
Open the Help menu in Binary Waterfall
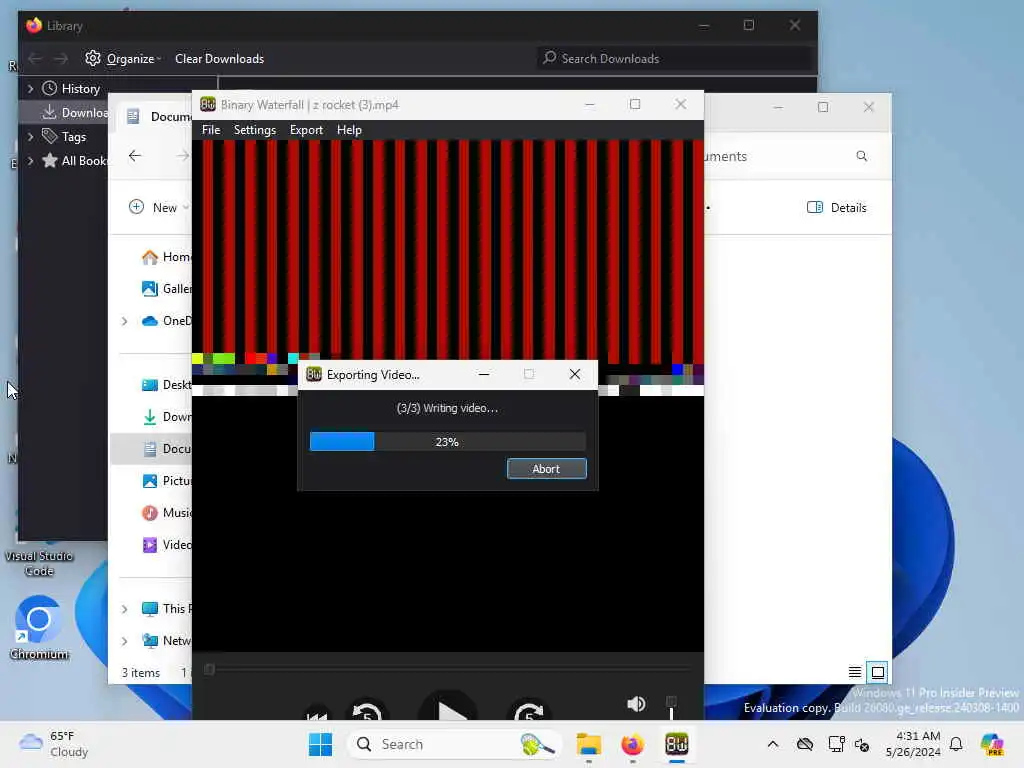tap(349, 130)
